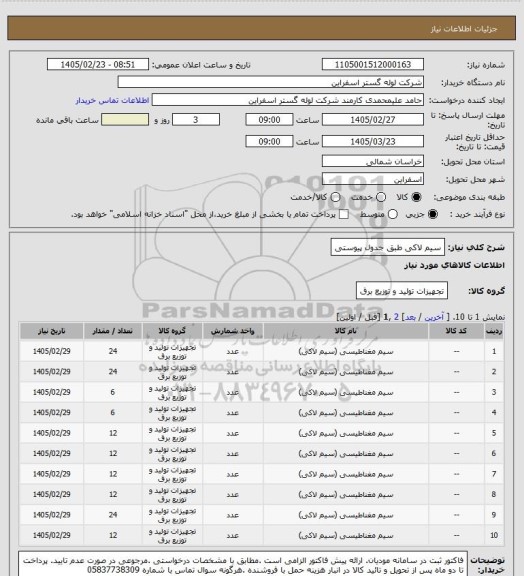The image size is (524, 576).
Task: Select the کالا radio button
Action: pos(416,197)
